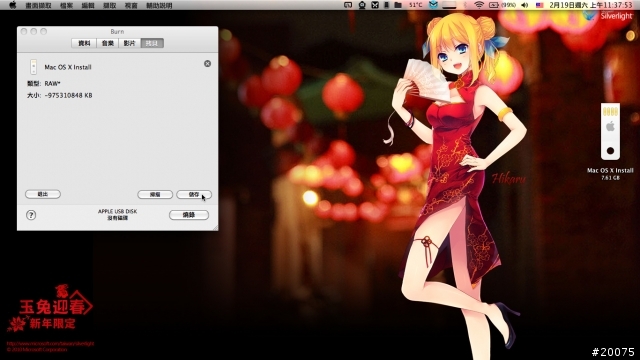This screenshot has height=360, width=640.
Task: Click the Mac OS X Install disk icon in Burn
Action: click(x=33, y=67)
